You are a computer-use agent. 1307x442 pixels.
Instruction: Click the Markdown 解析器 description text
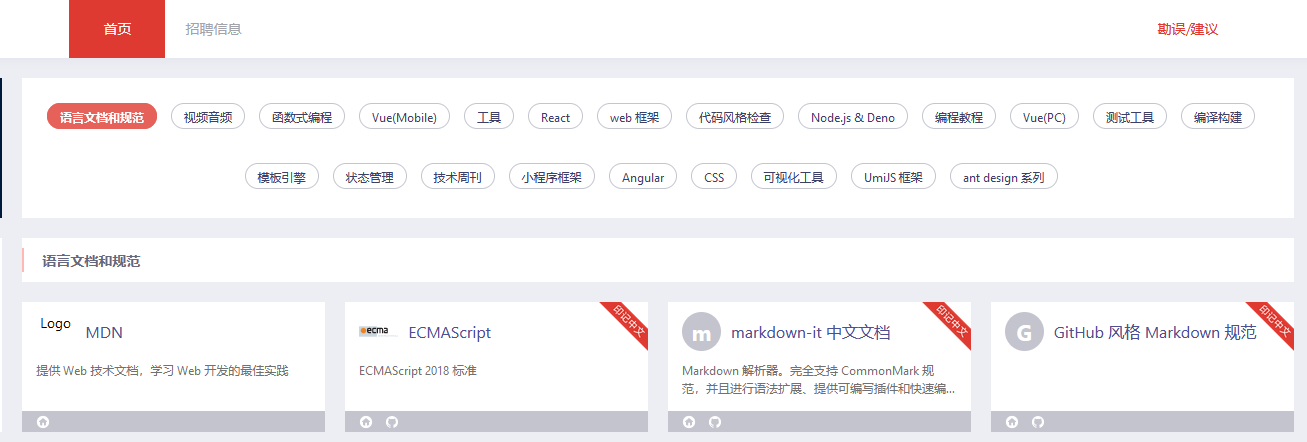pyautogui.click(x=818, y=380)
